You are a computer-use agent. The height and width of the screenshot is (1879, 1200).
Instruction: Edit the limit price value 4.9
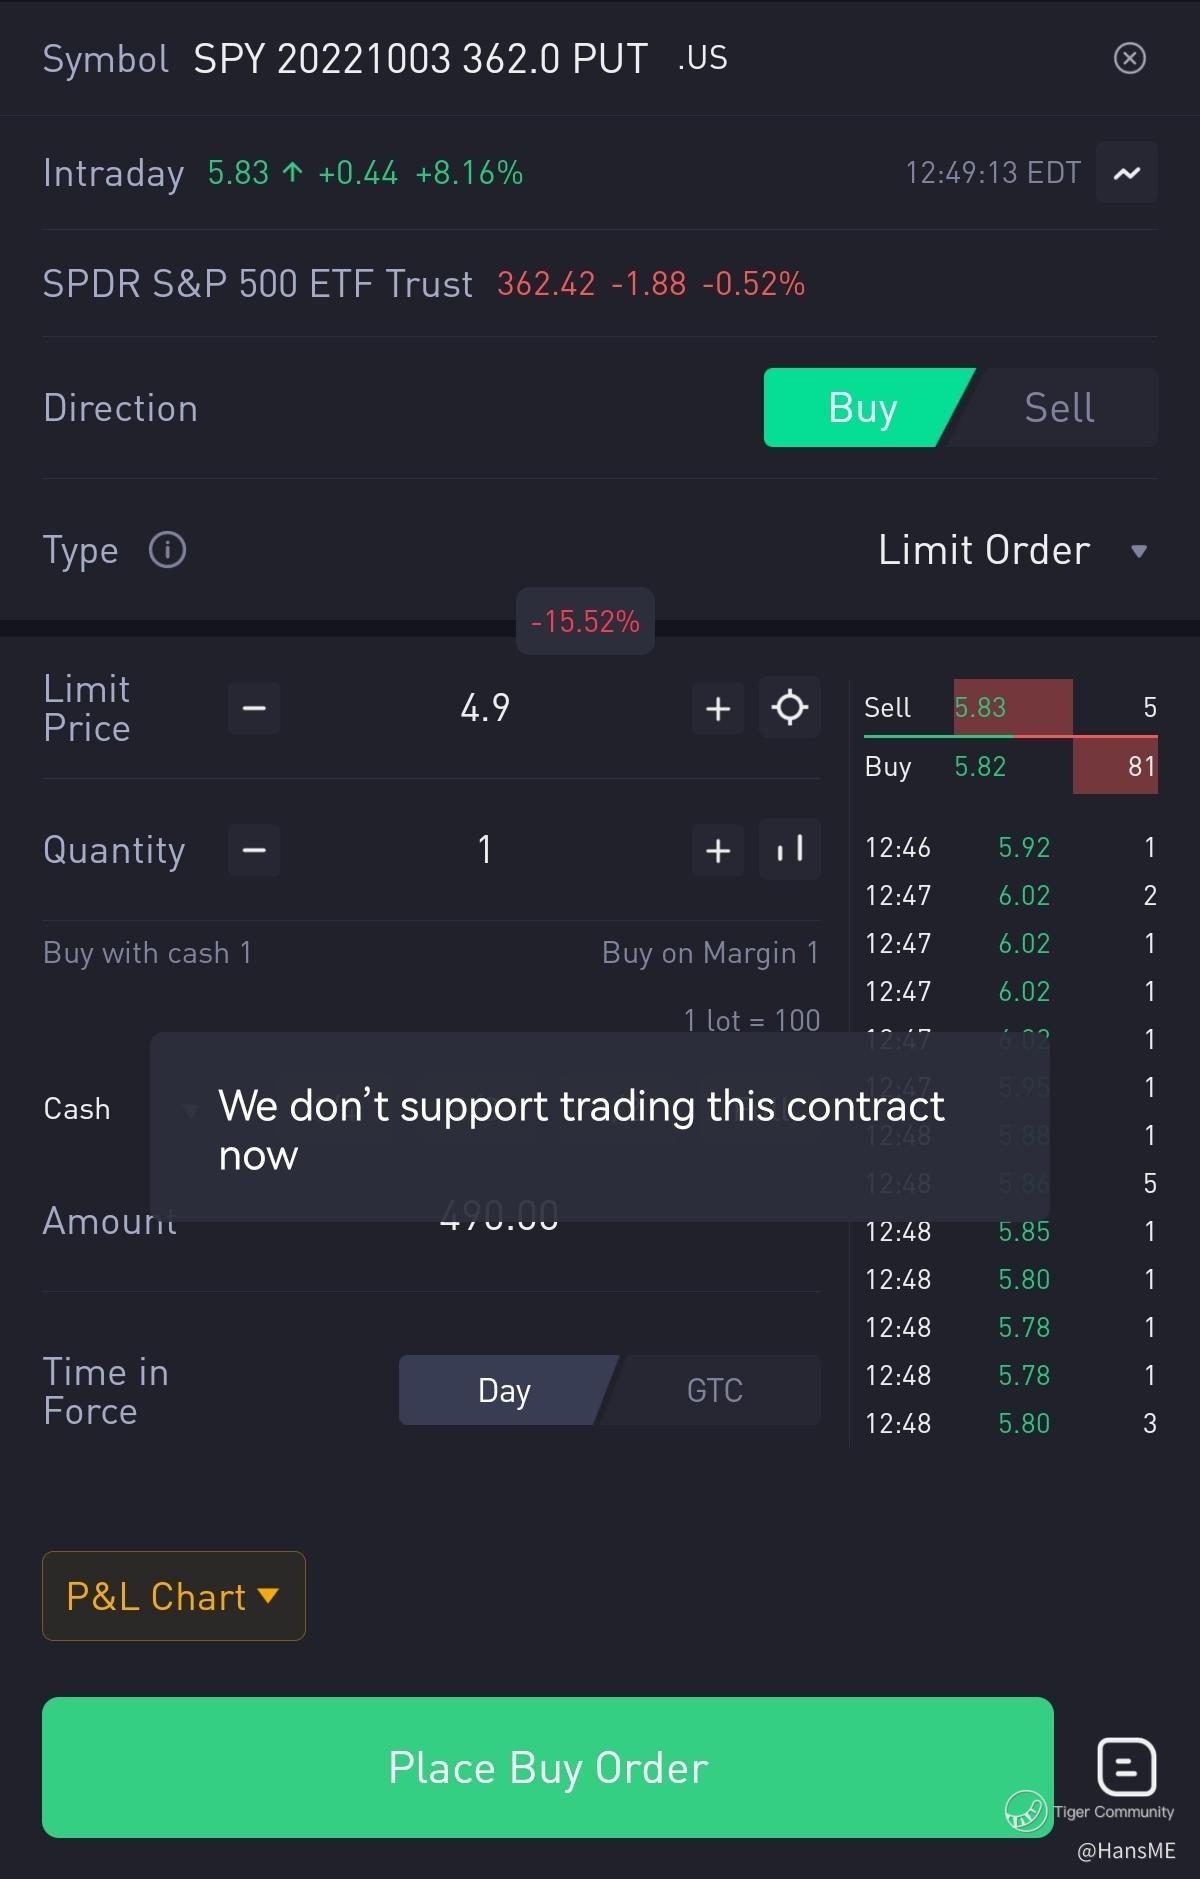pyautogui.click(x=485, y=708)
